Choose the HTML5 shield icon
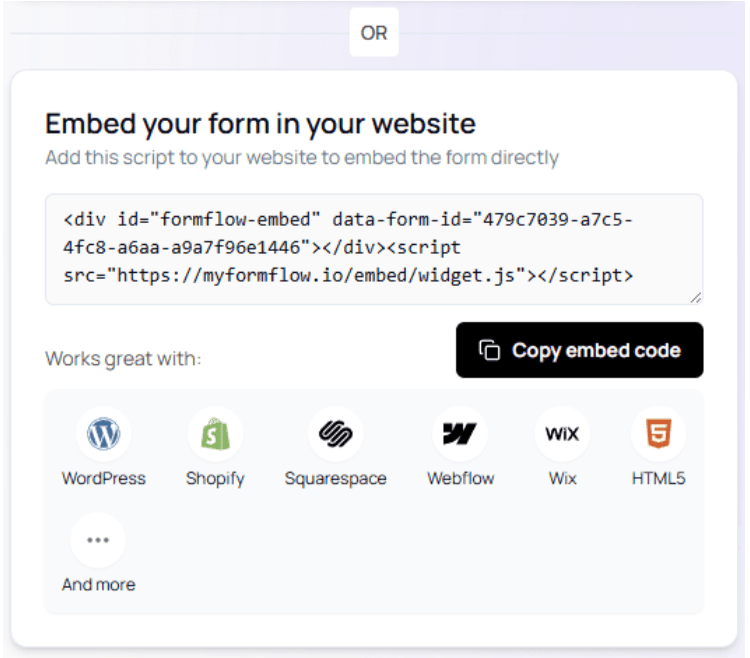This screenshot has height=658, width=750. click(659, 434)
